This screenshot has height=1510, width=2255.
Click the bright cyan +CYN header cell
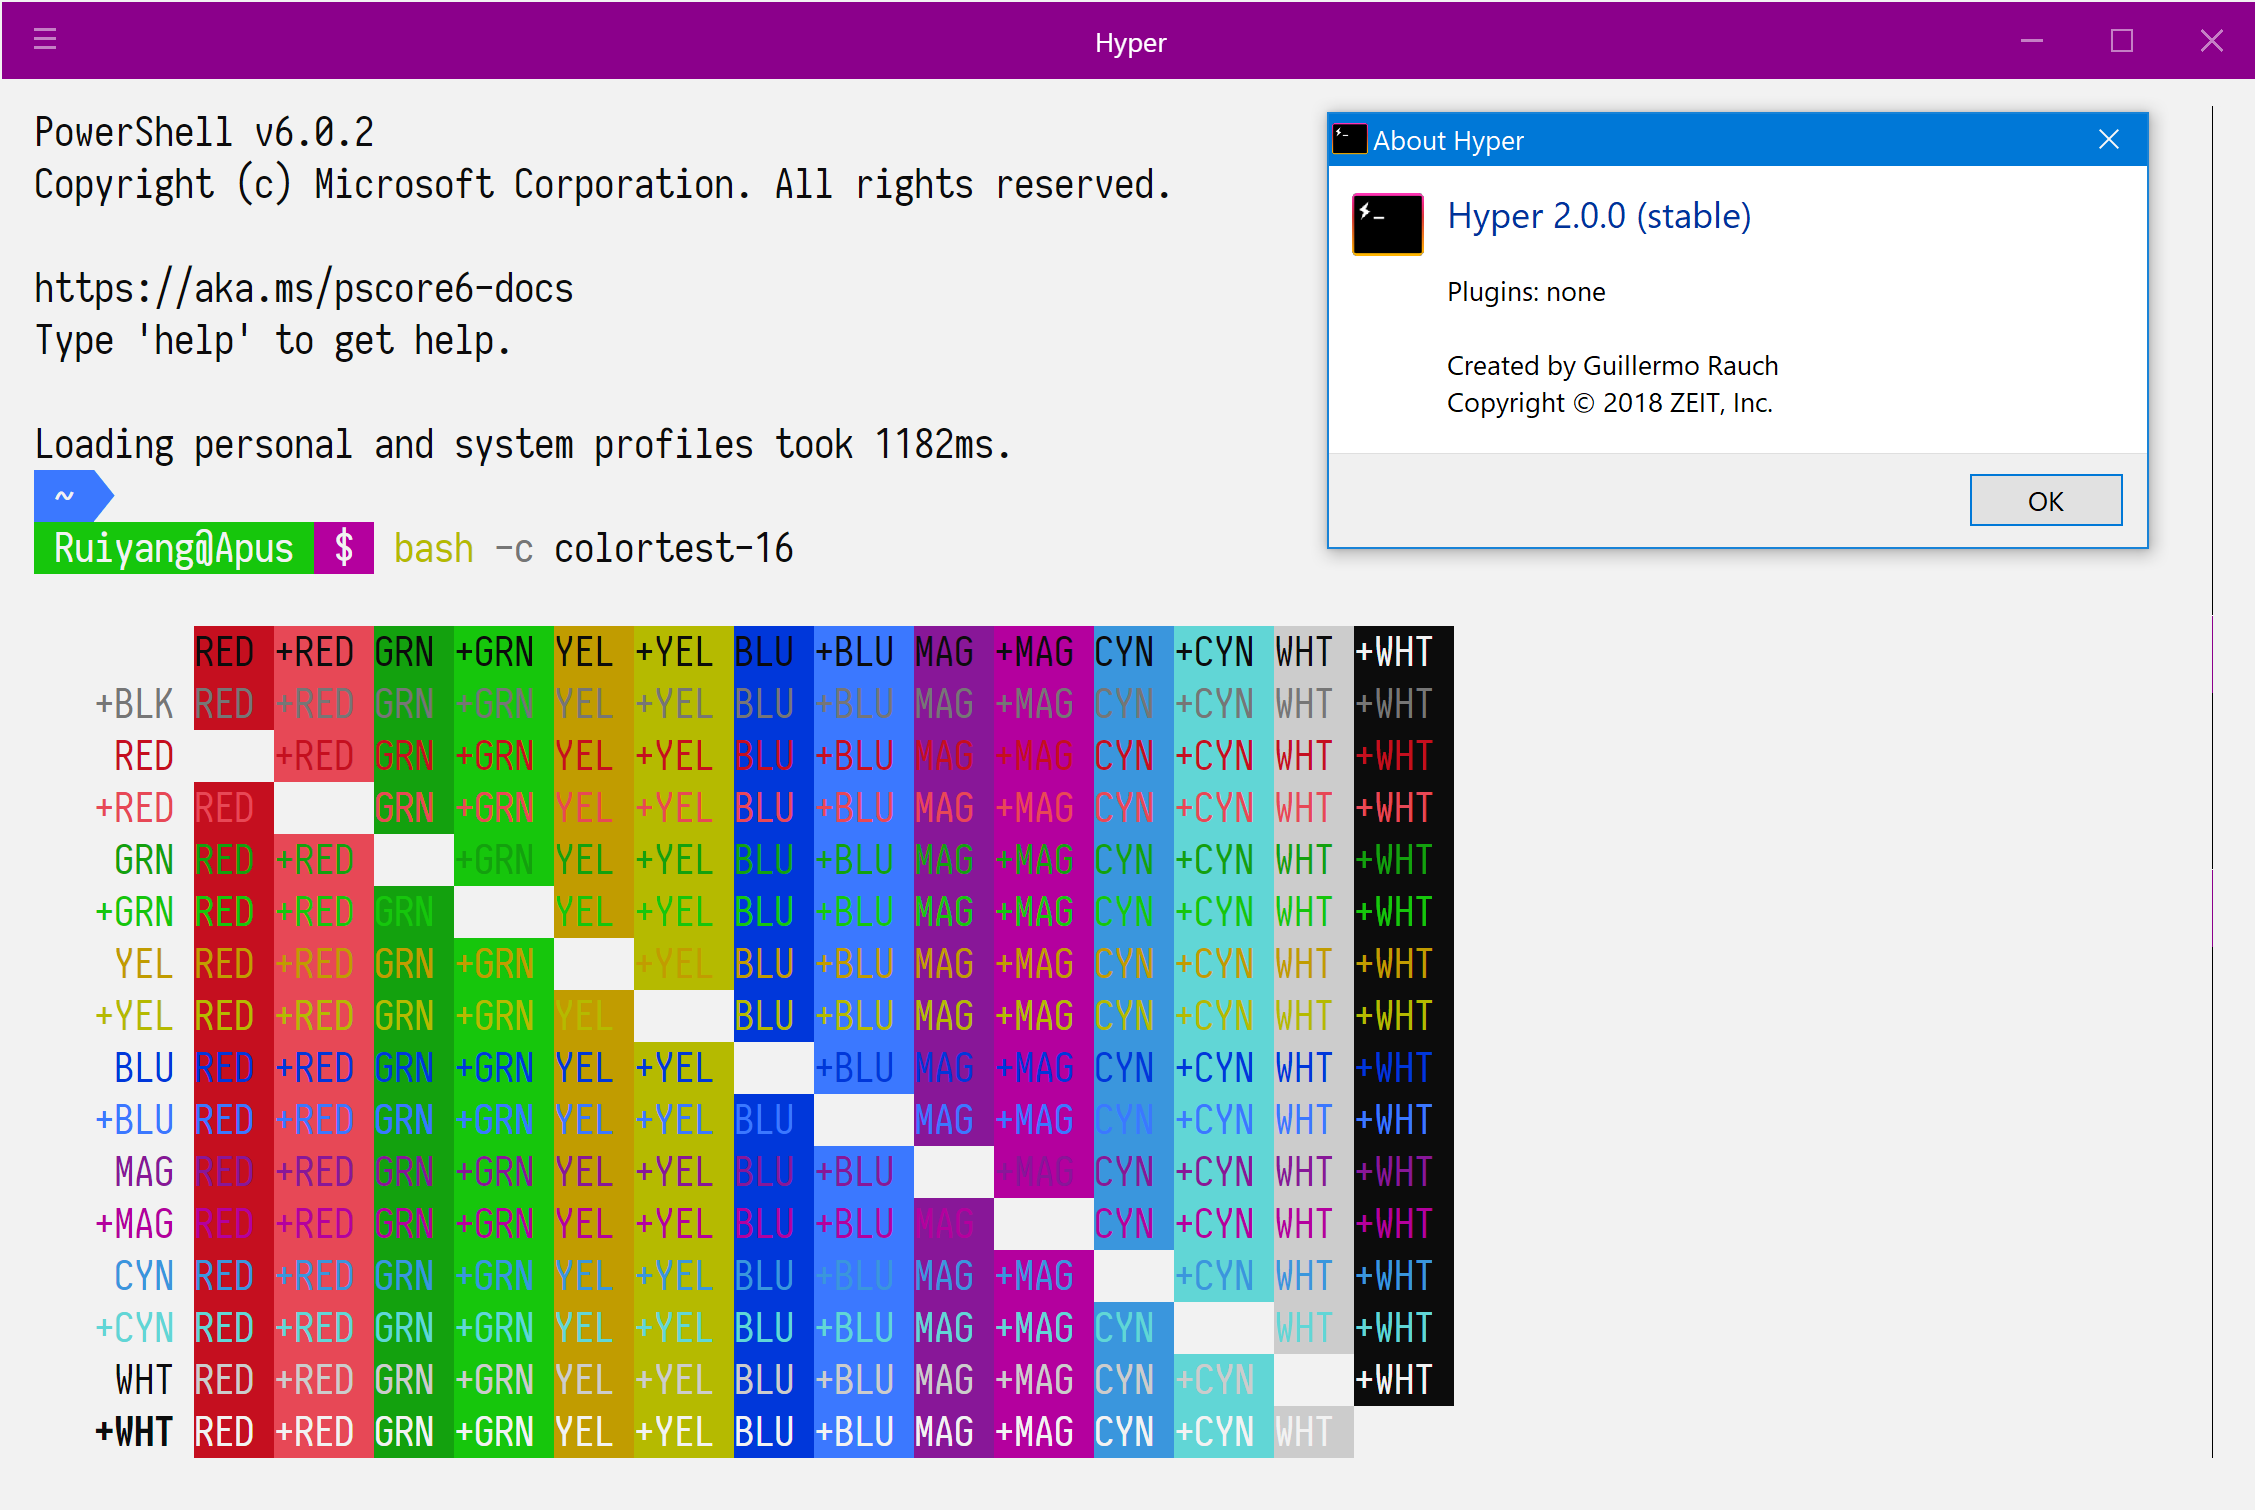tap(1222, 652)
